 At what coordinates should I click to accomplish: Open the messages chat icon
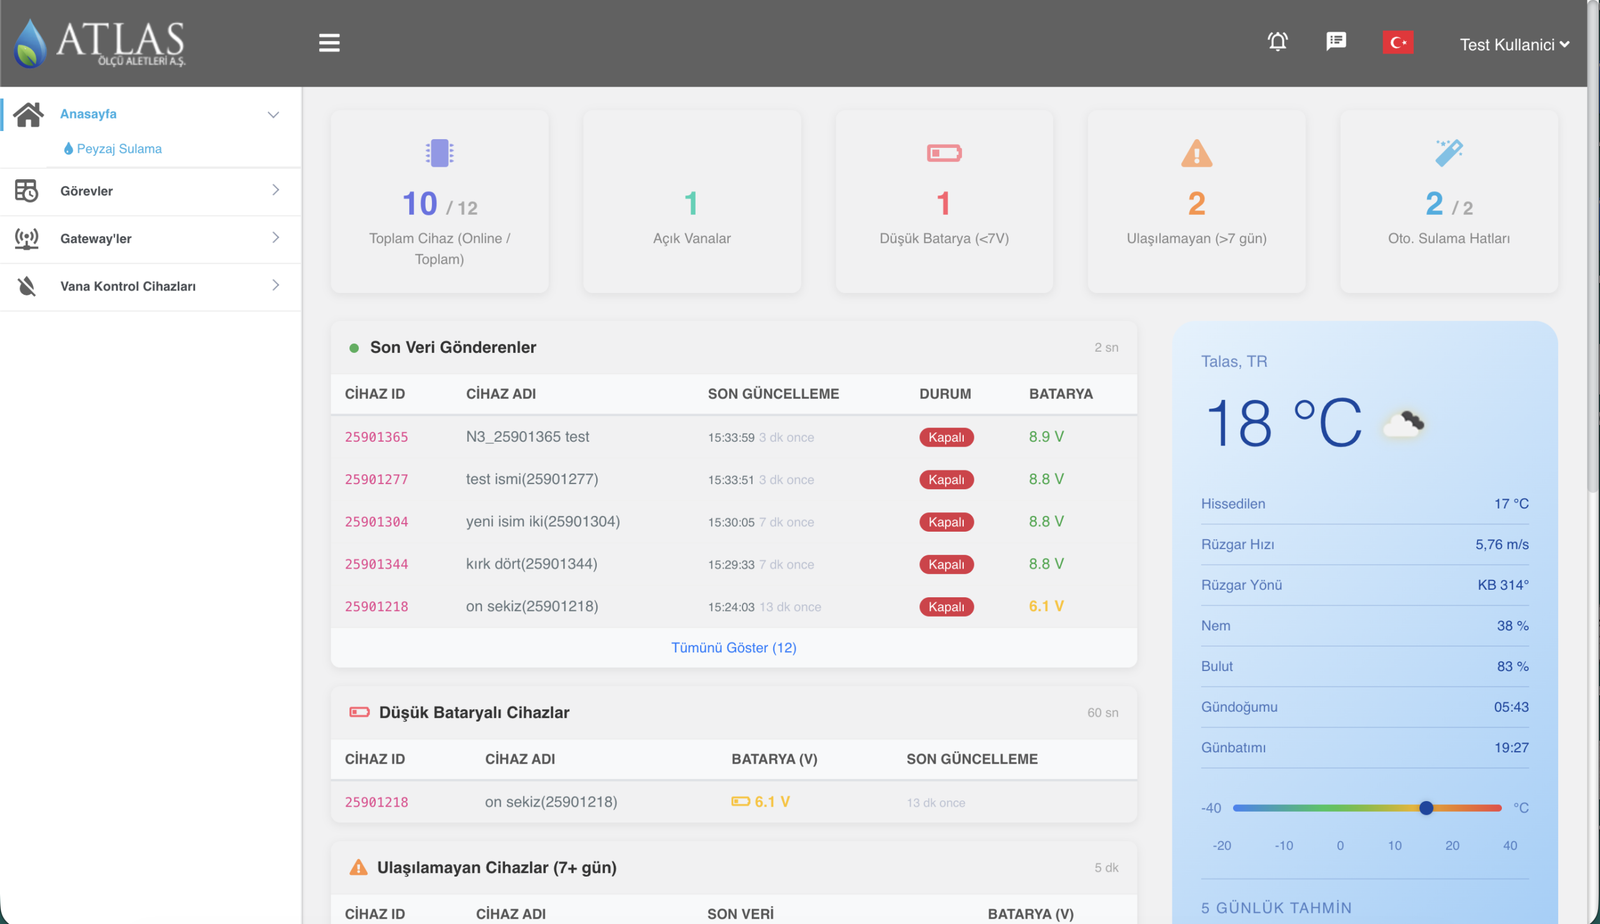point(1336,41)
